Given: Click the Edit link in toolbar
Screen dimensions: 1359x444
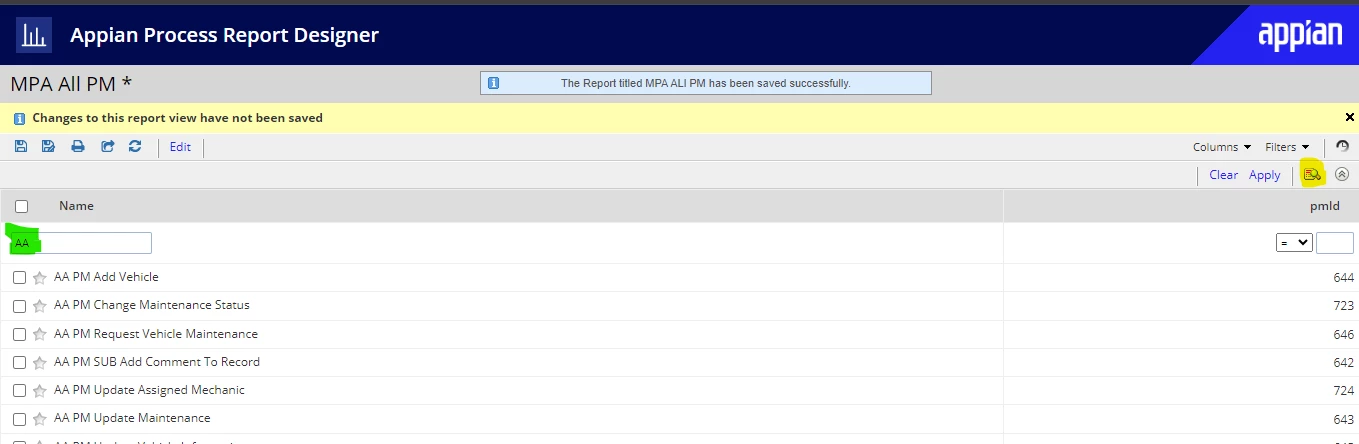Looking at the screenshot, I should [x=180, y=147].
